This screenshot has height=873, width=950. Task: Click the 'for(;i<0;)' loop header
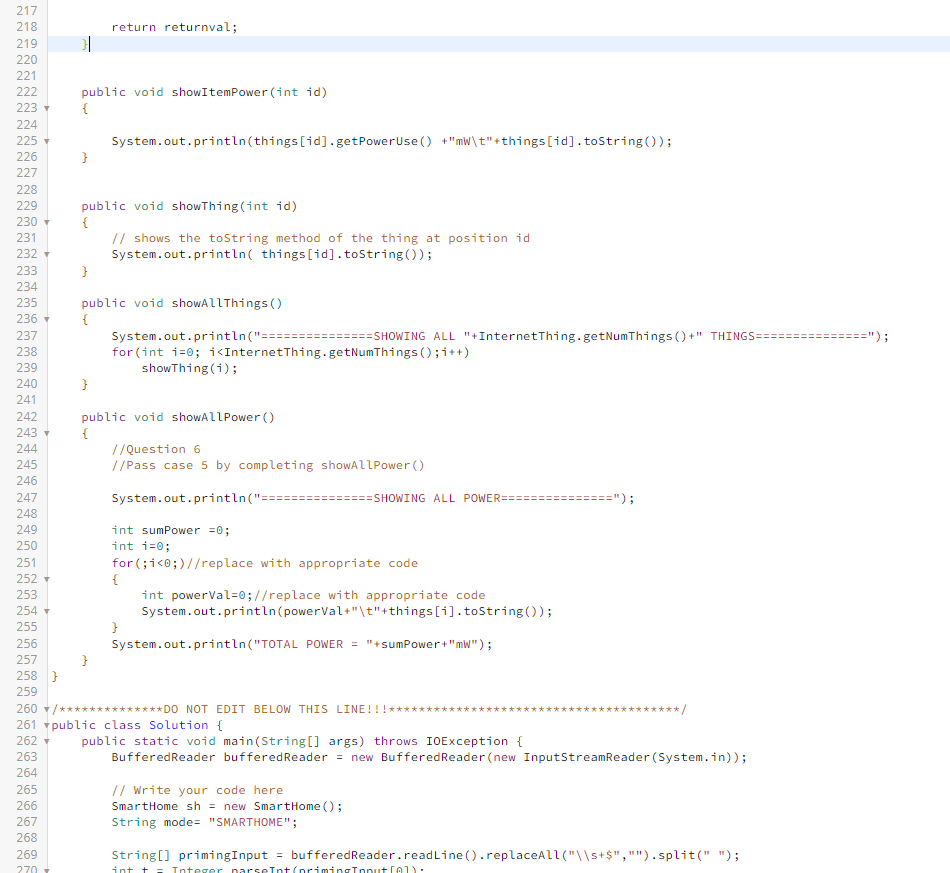(x=148, y=563)
